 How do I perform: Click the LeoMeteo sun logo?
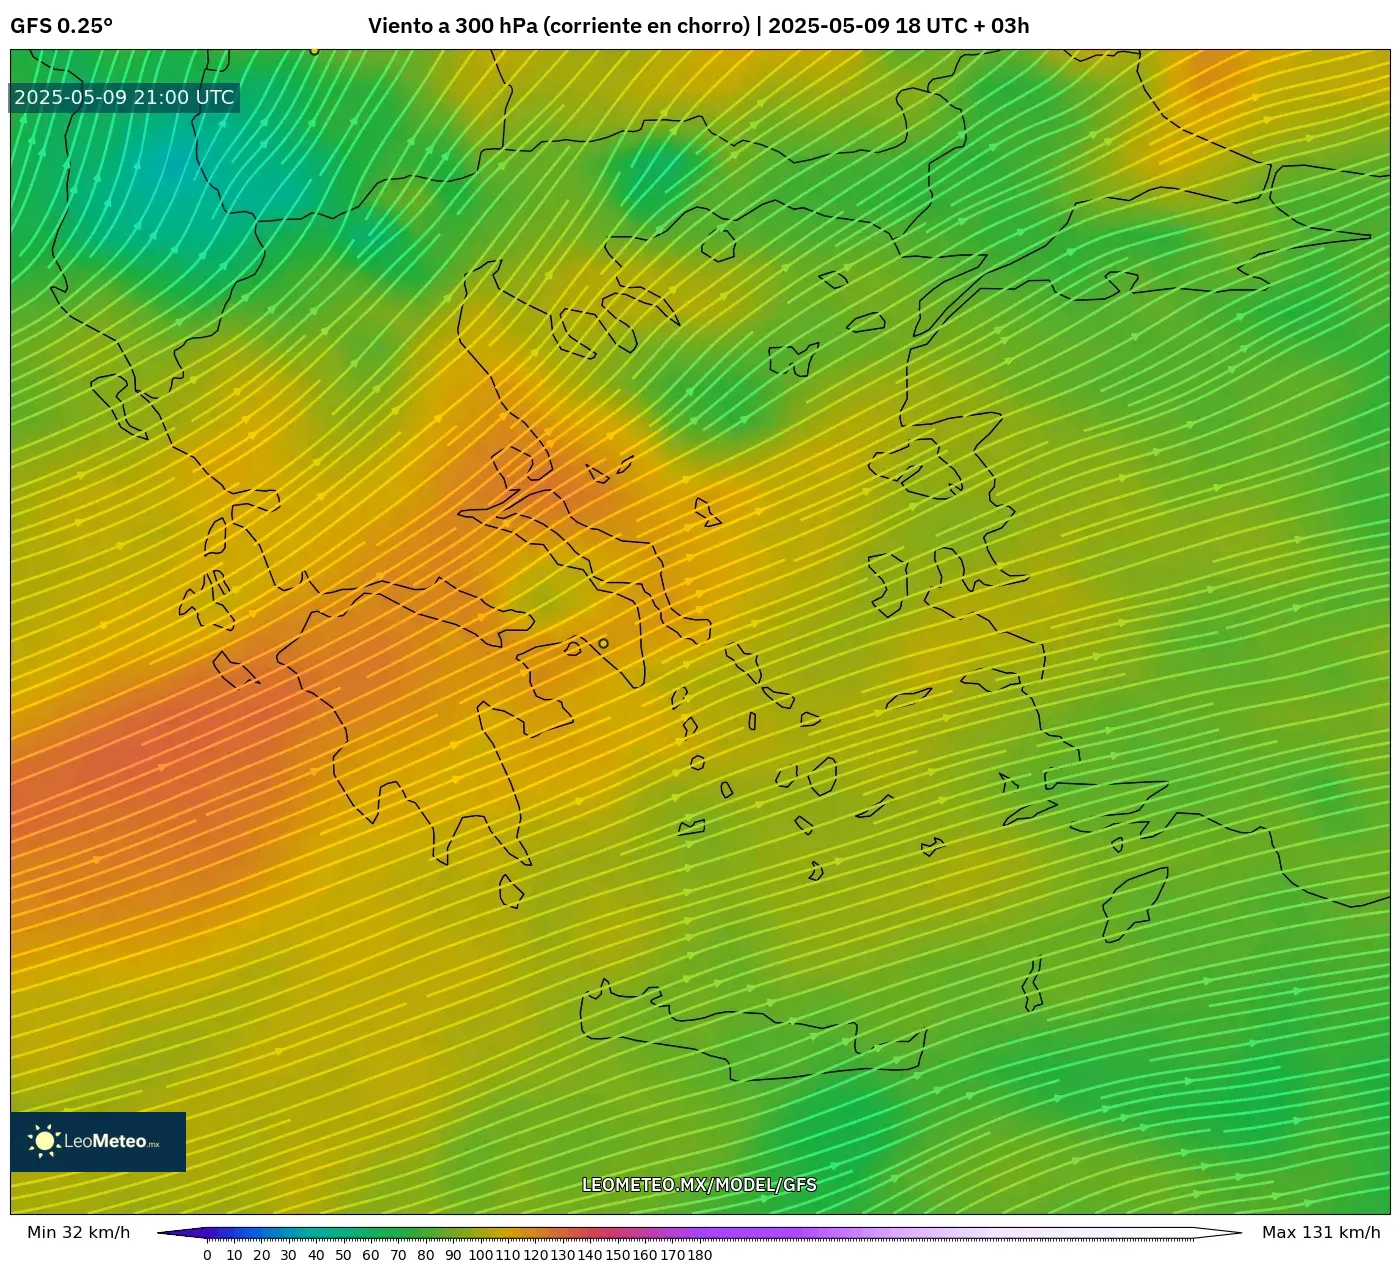(43, 1141)
